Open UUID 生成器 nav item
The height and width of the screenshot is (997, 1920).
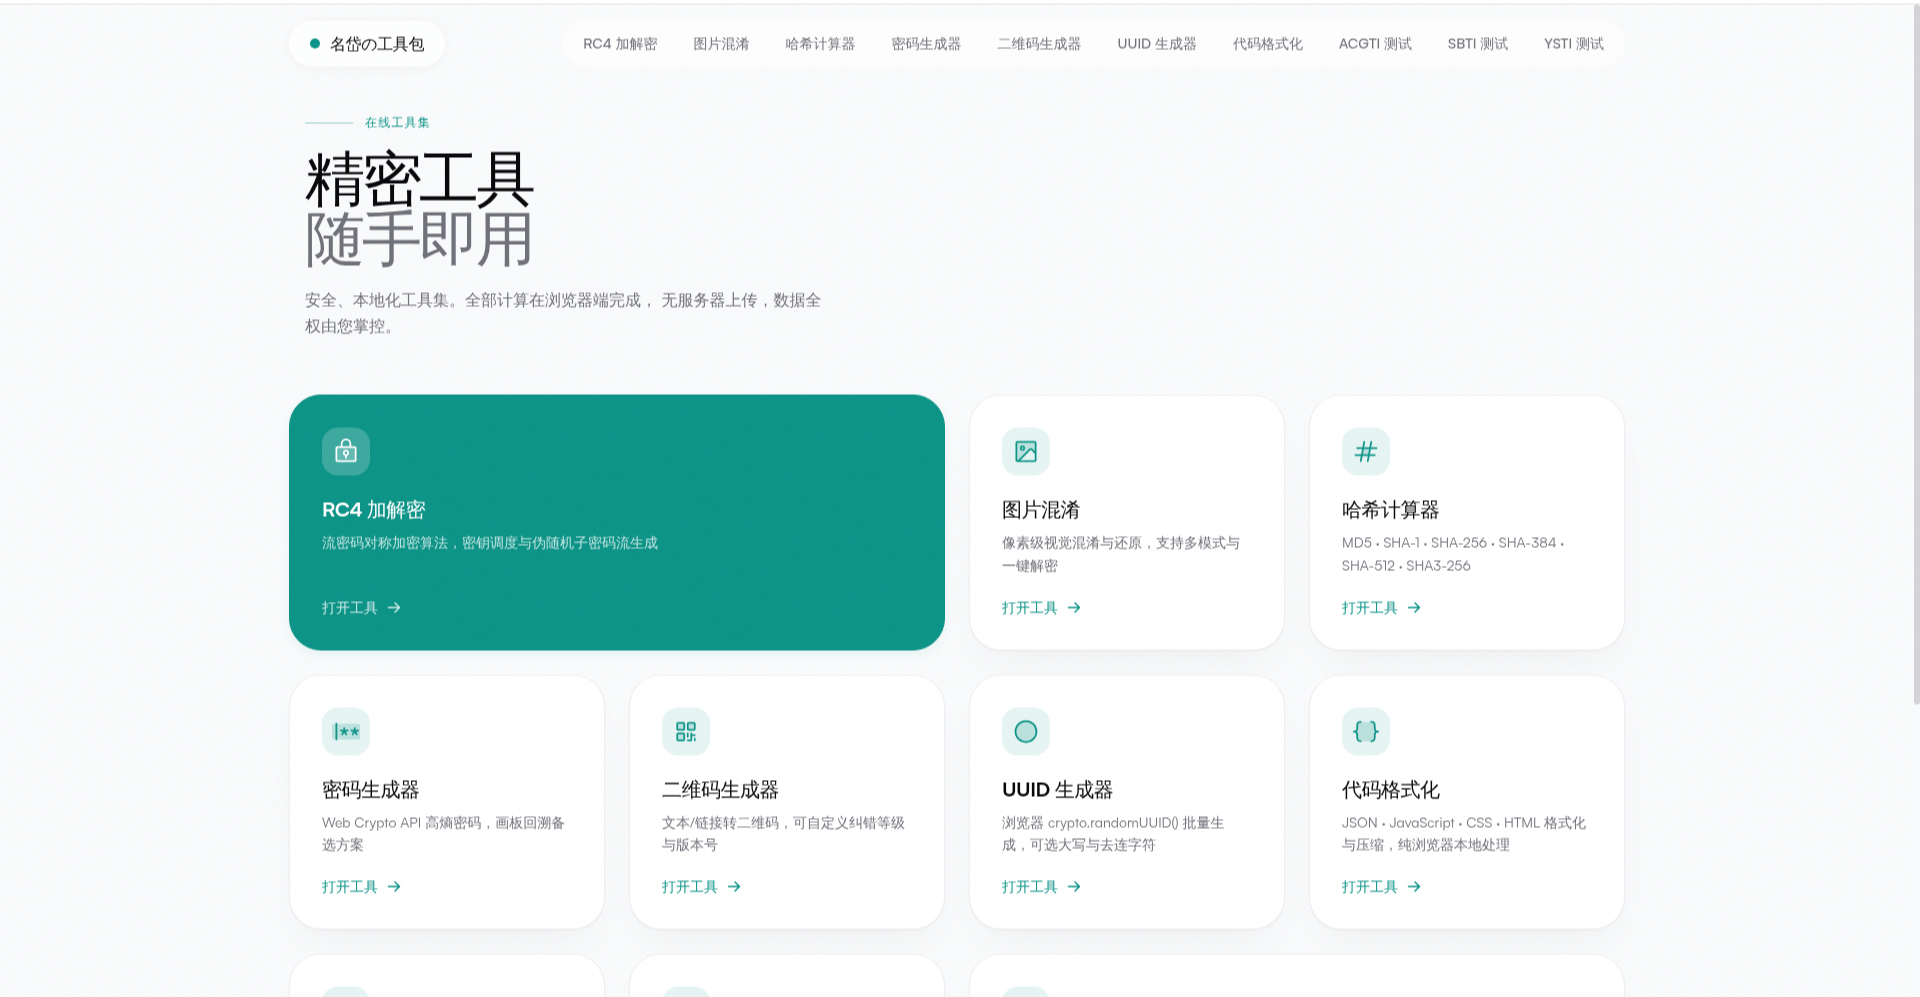(1157, 44)
